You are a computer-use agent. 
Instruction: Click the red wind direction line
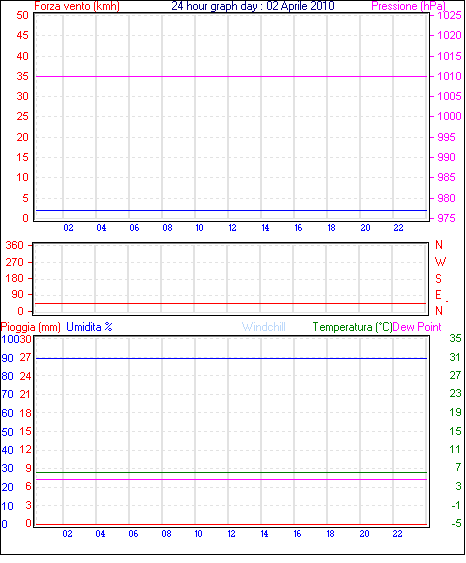tap(230, 304)
